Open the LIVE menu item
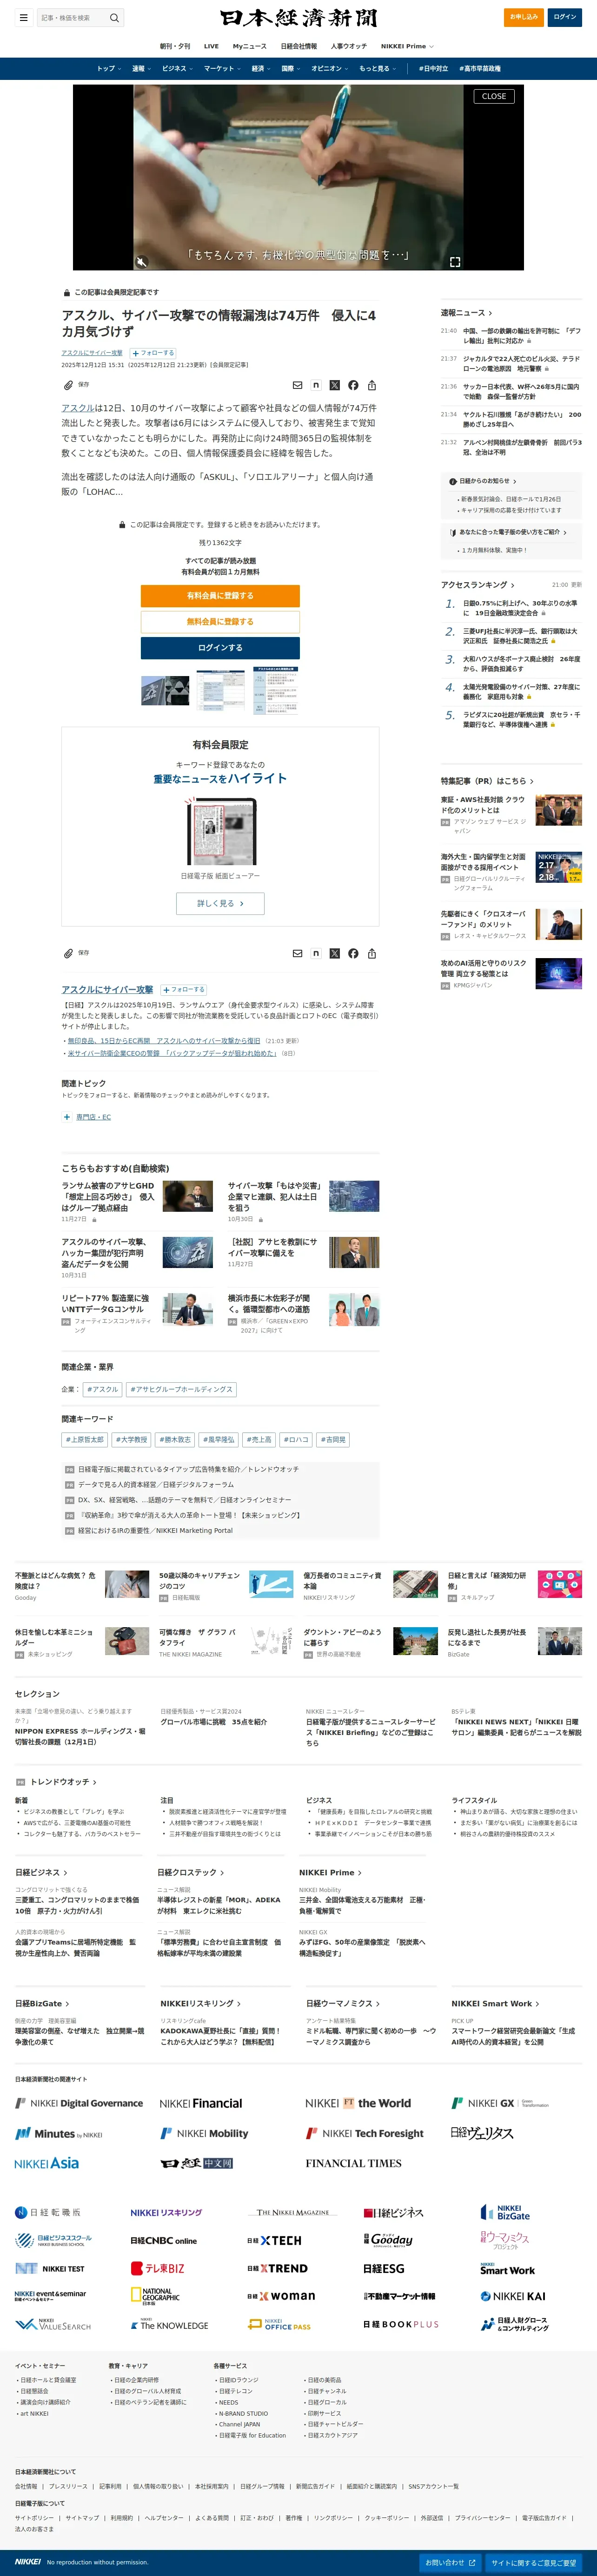The height and width of the screenshot is (2576, 597). [x=211, y=46]
